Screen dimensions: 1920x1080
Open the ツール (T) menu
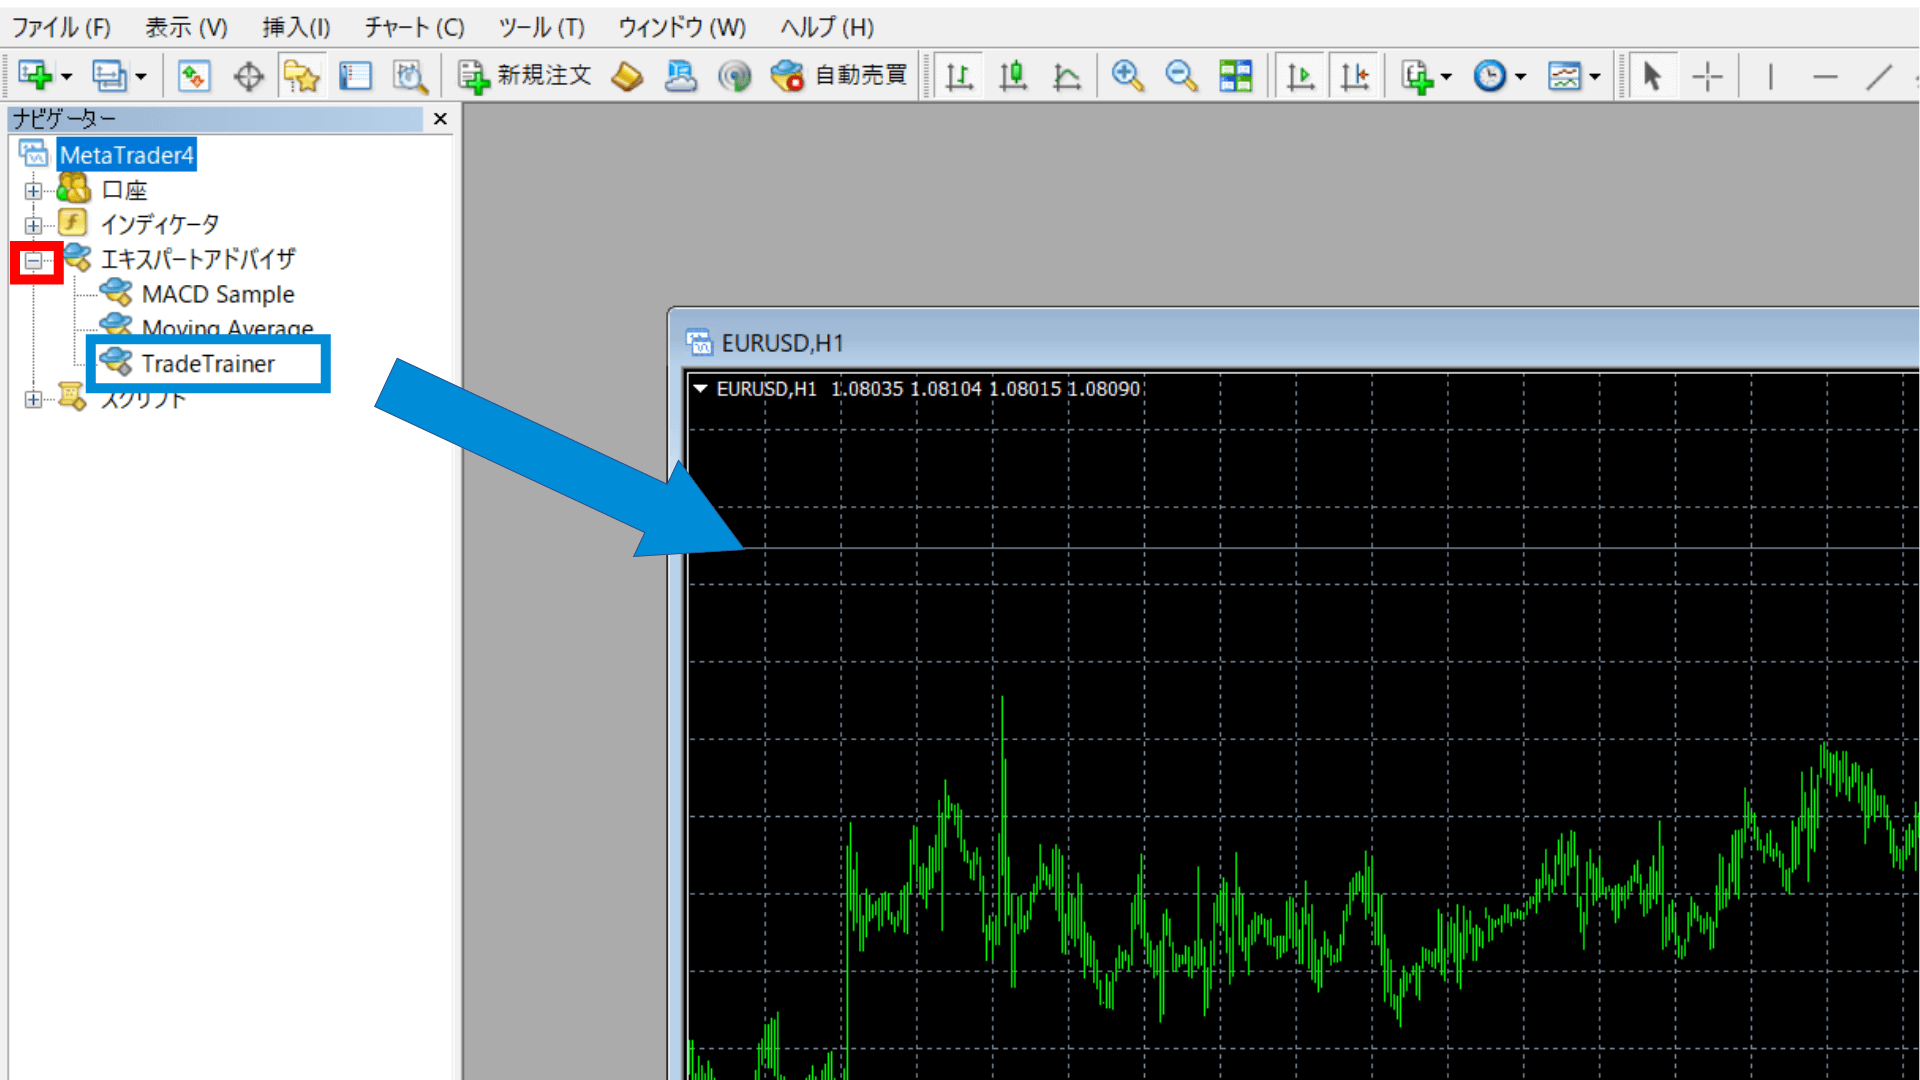(x=541, y=27)
